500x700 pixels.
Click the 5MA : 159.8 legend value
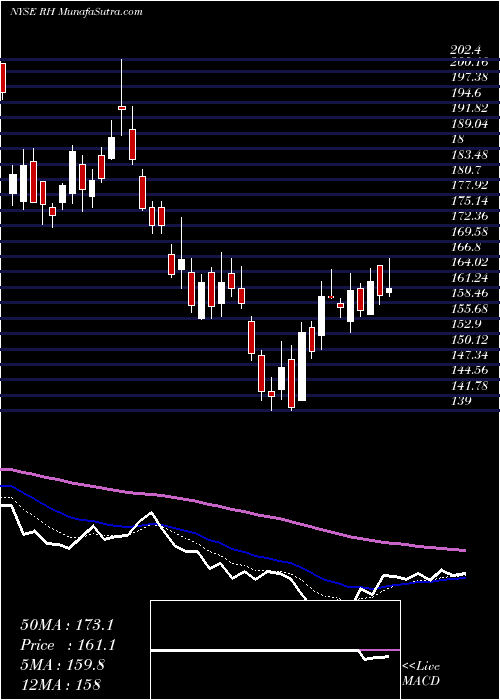point(62,664)
